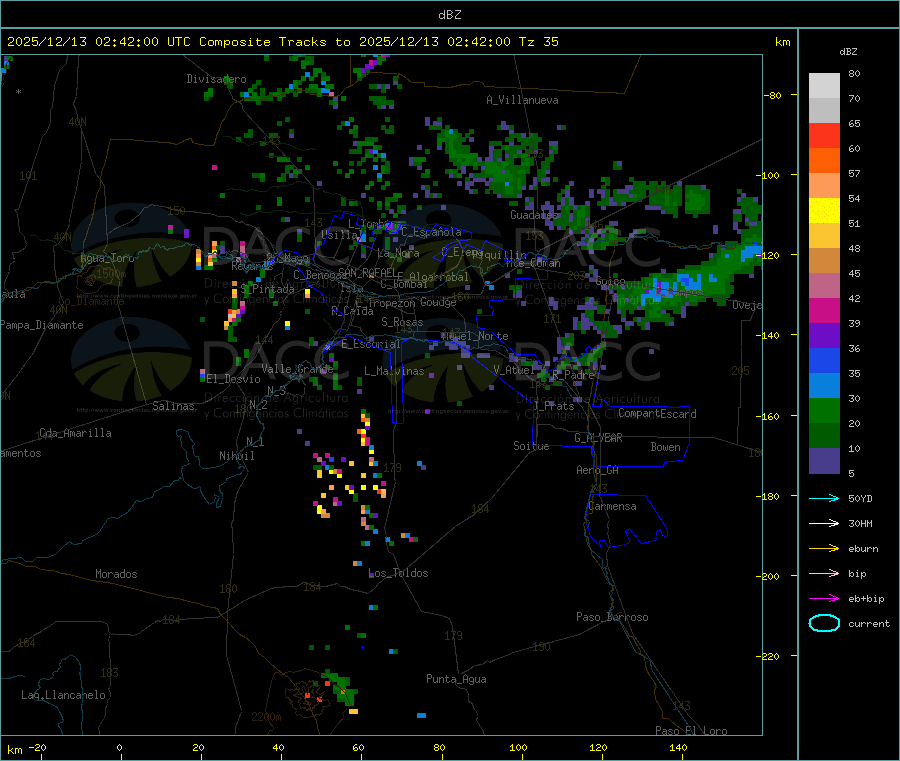
Task: Click the composite tracks timestamp header
Action: 282,42
